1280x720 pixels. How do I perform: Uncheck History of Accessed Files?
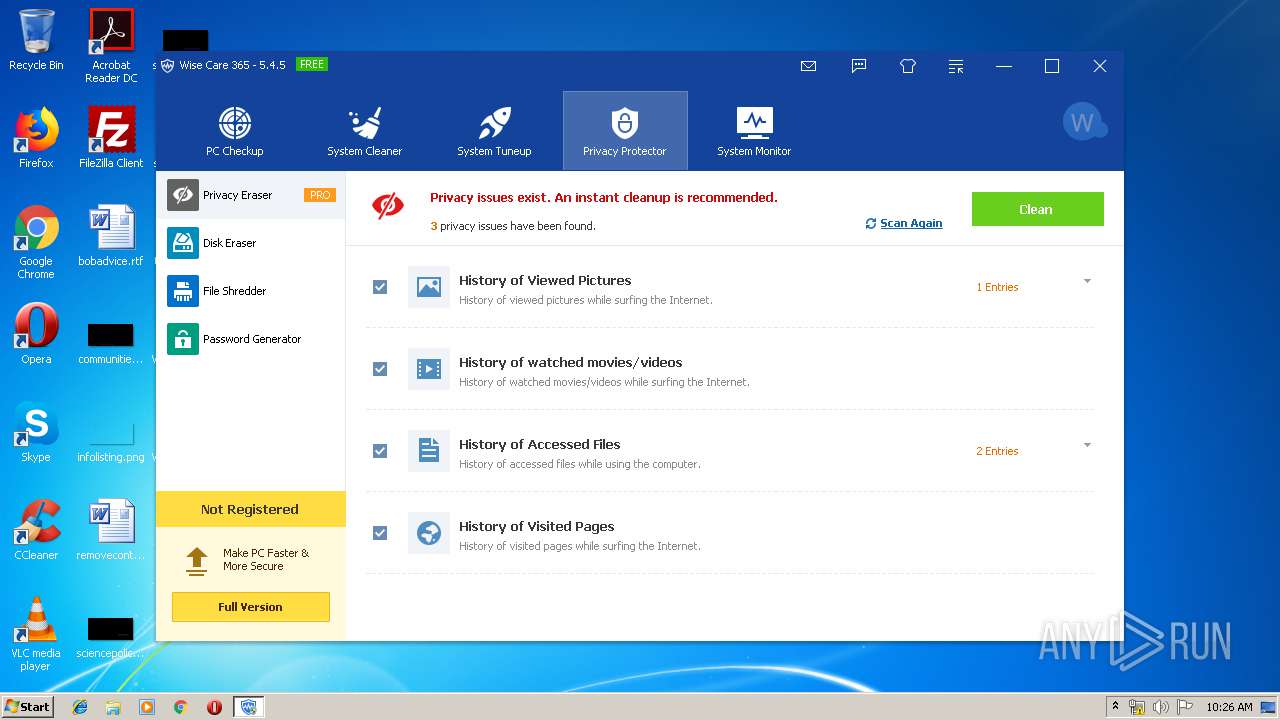pos(380,451)
